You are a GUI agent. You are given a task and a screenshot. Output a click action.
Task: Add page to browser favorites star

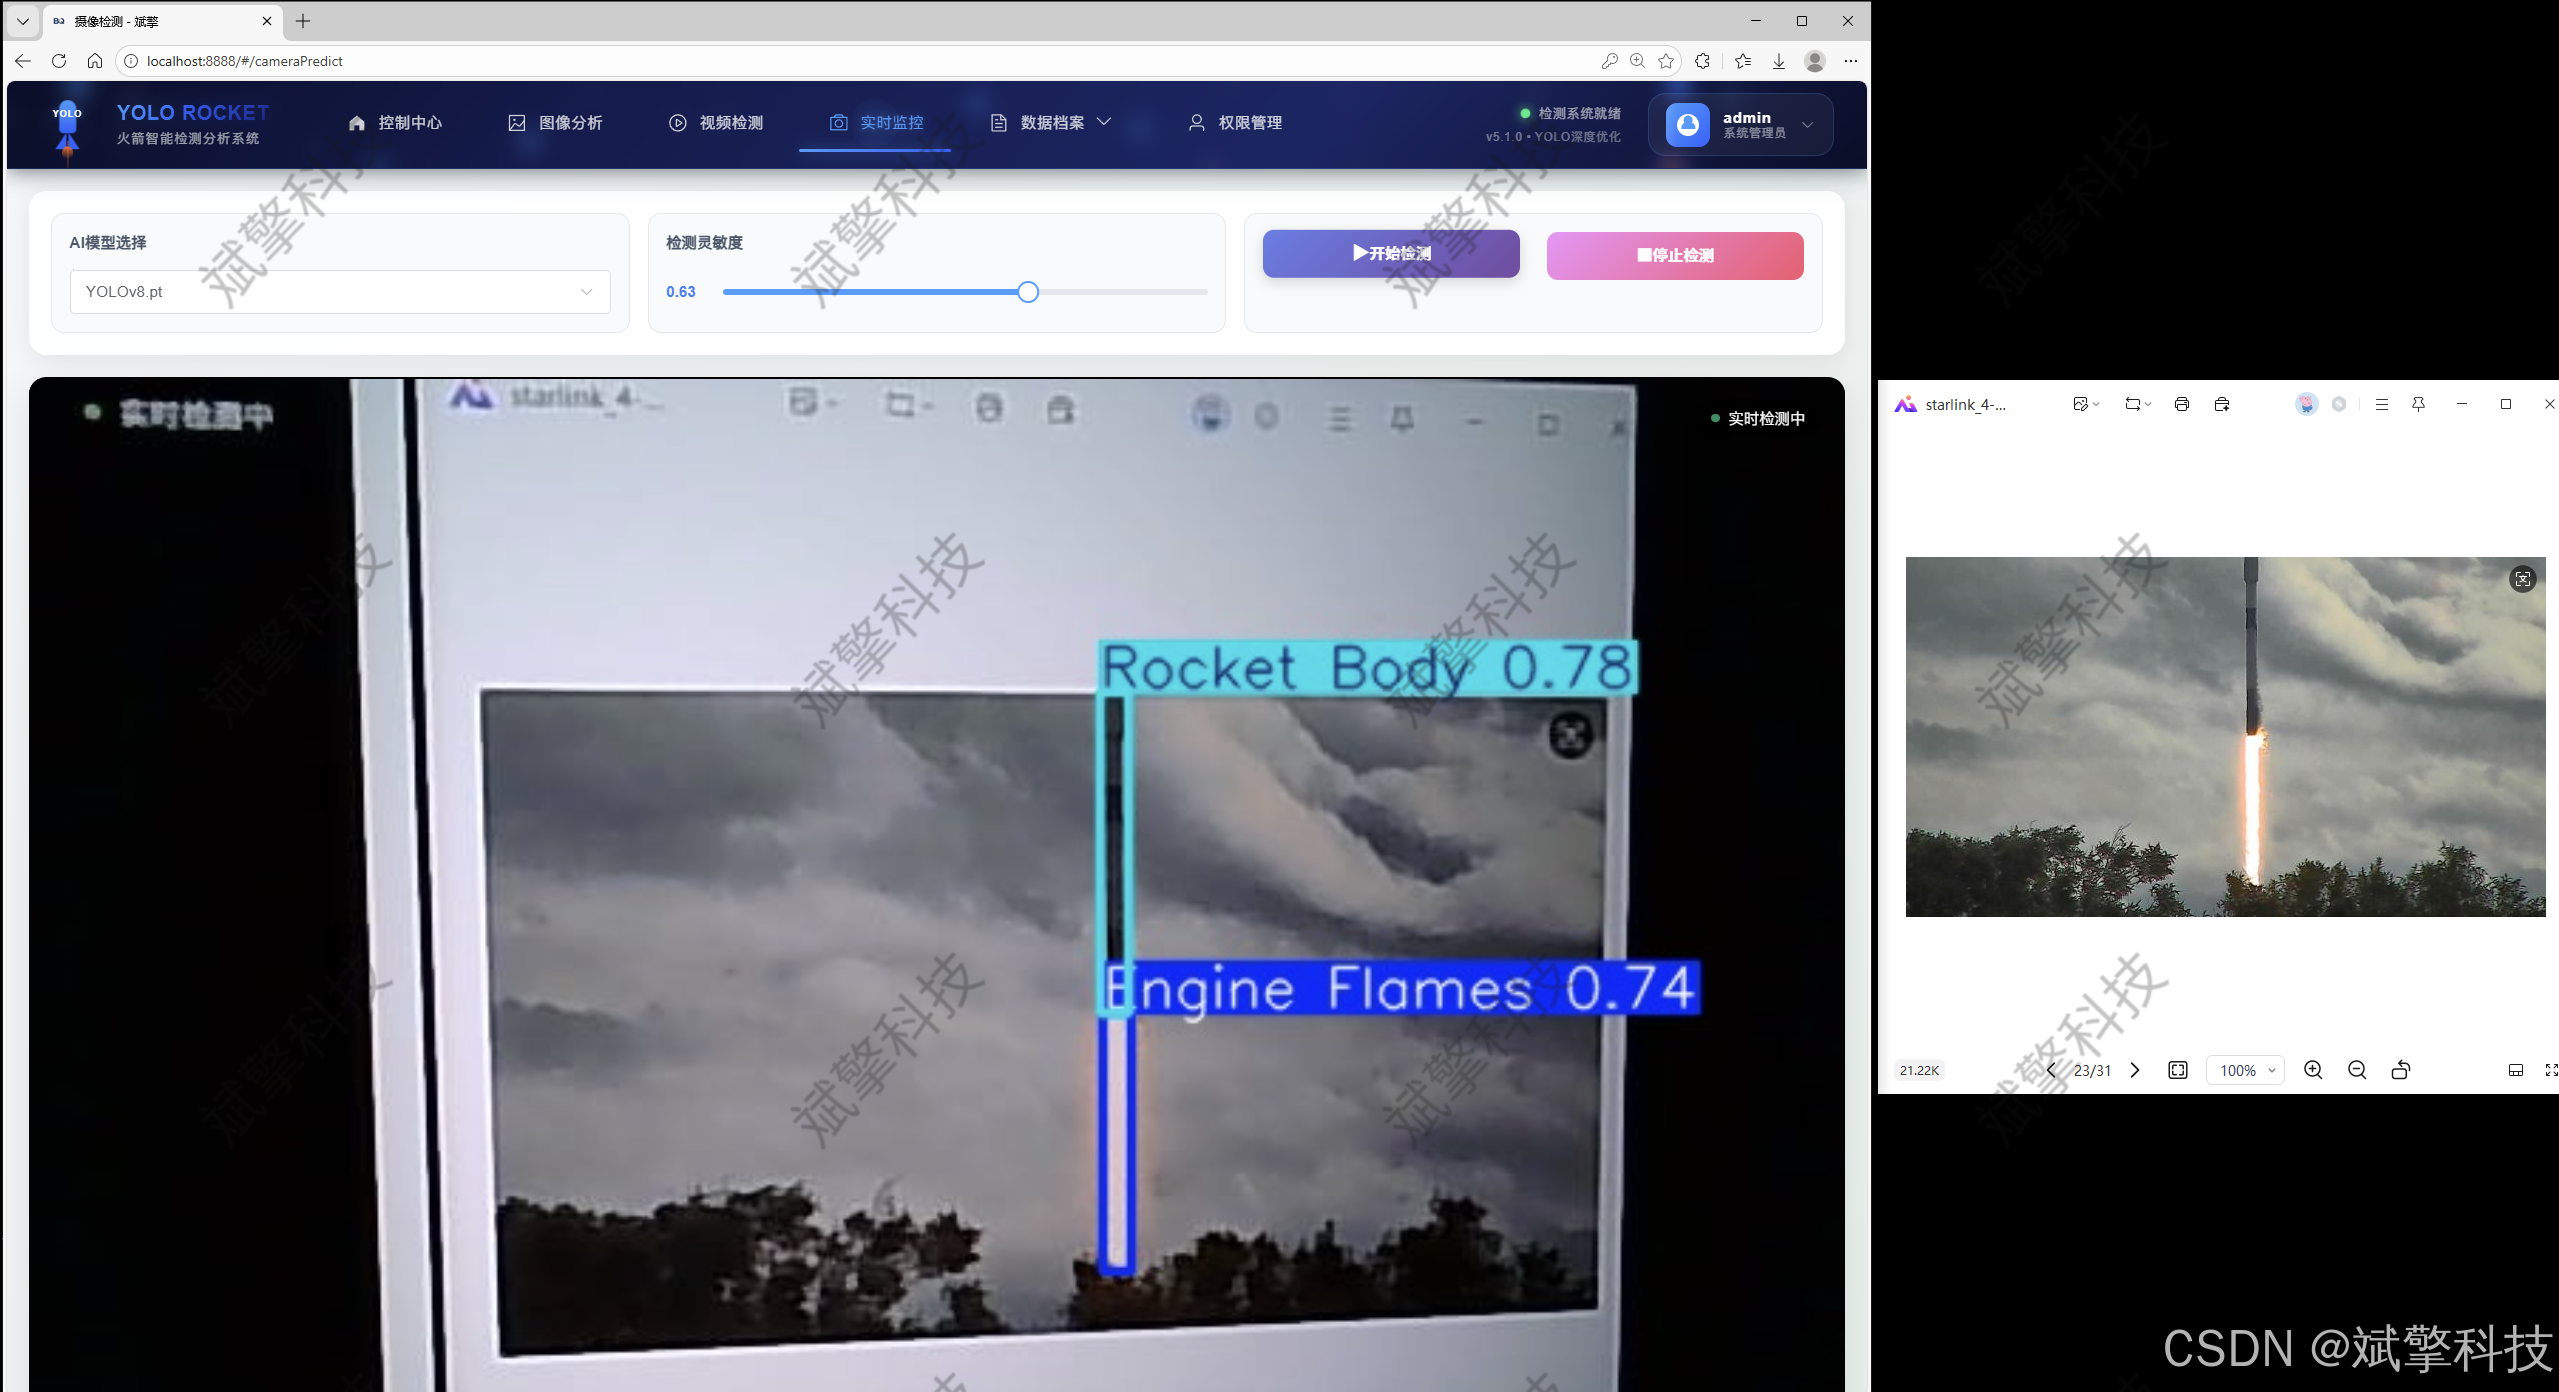(x=1665, y=61)
